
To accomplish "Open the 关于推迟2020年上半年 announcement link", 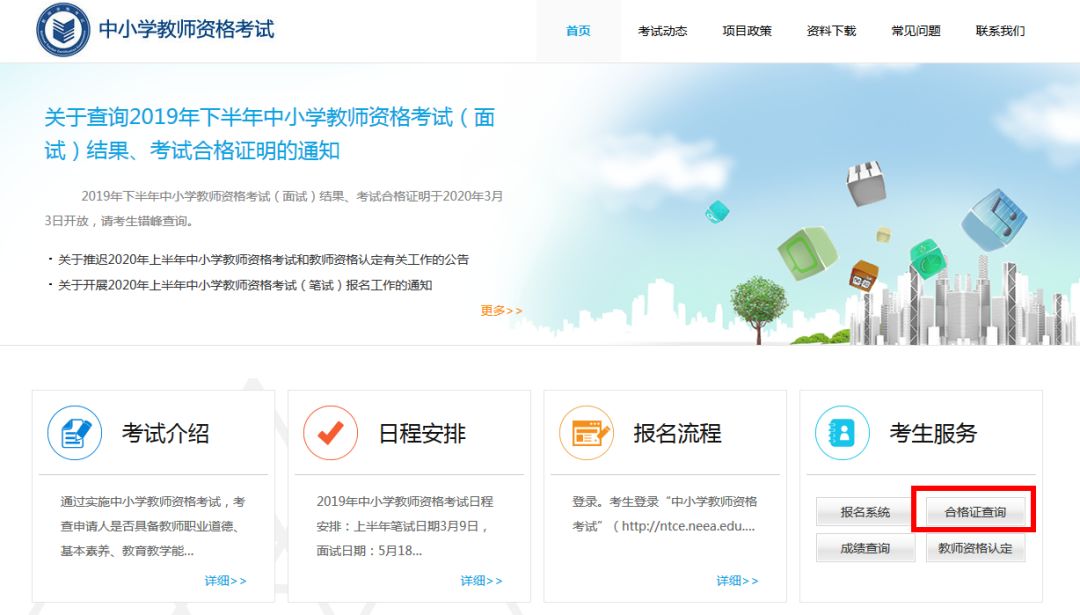I will coord(263,260).
